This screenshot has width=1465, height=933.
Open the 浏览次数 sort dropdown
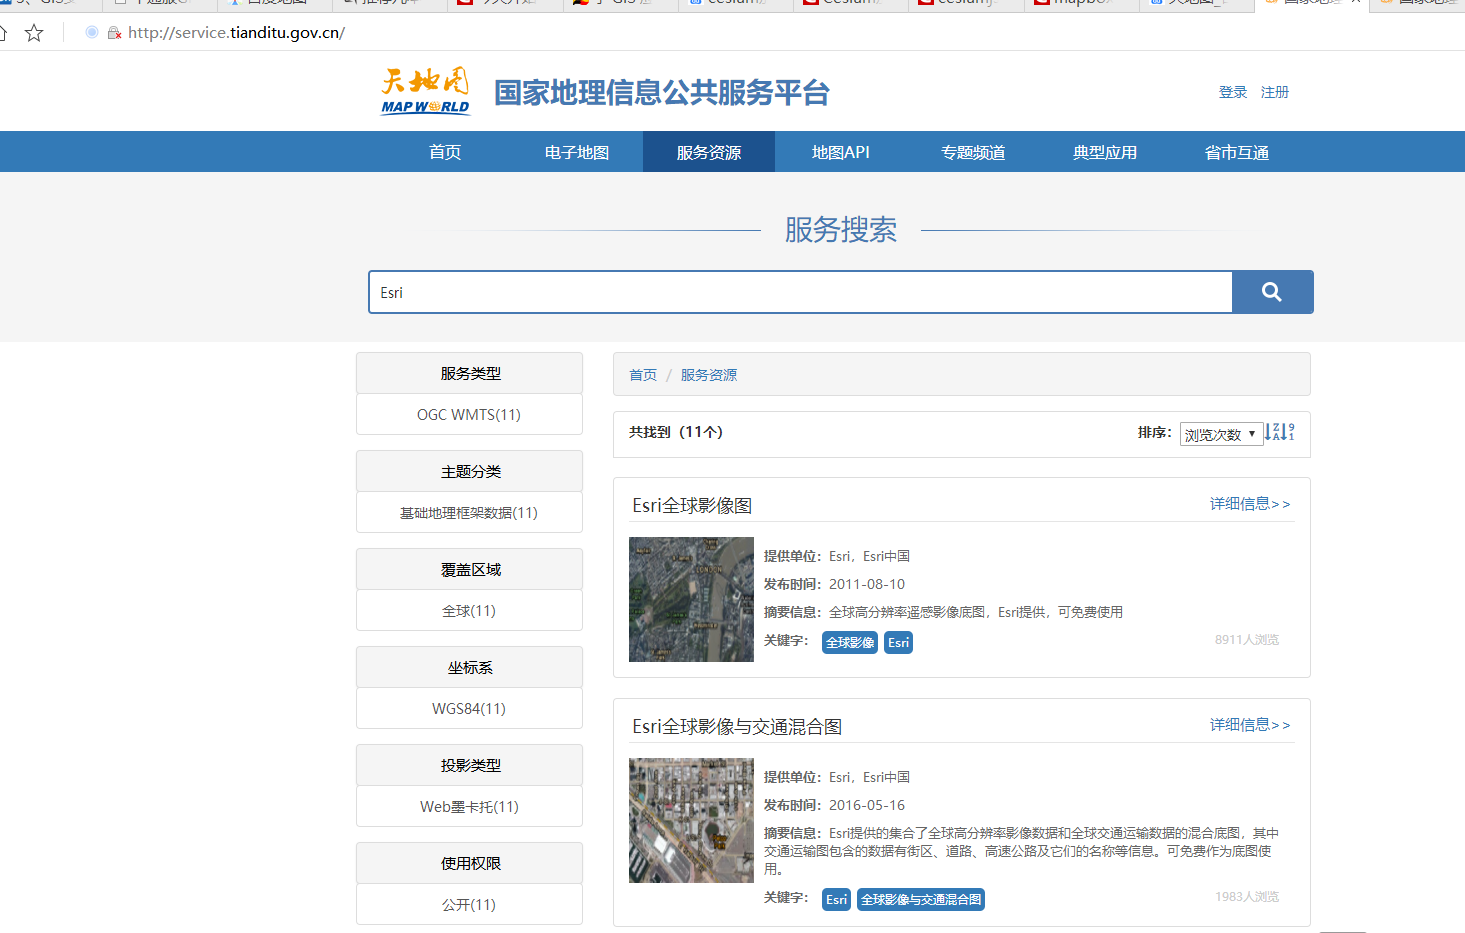coord(1220,434)
